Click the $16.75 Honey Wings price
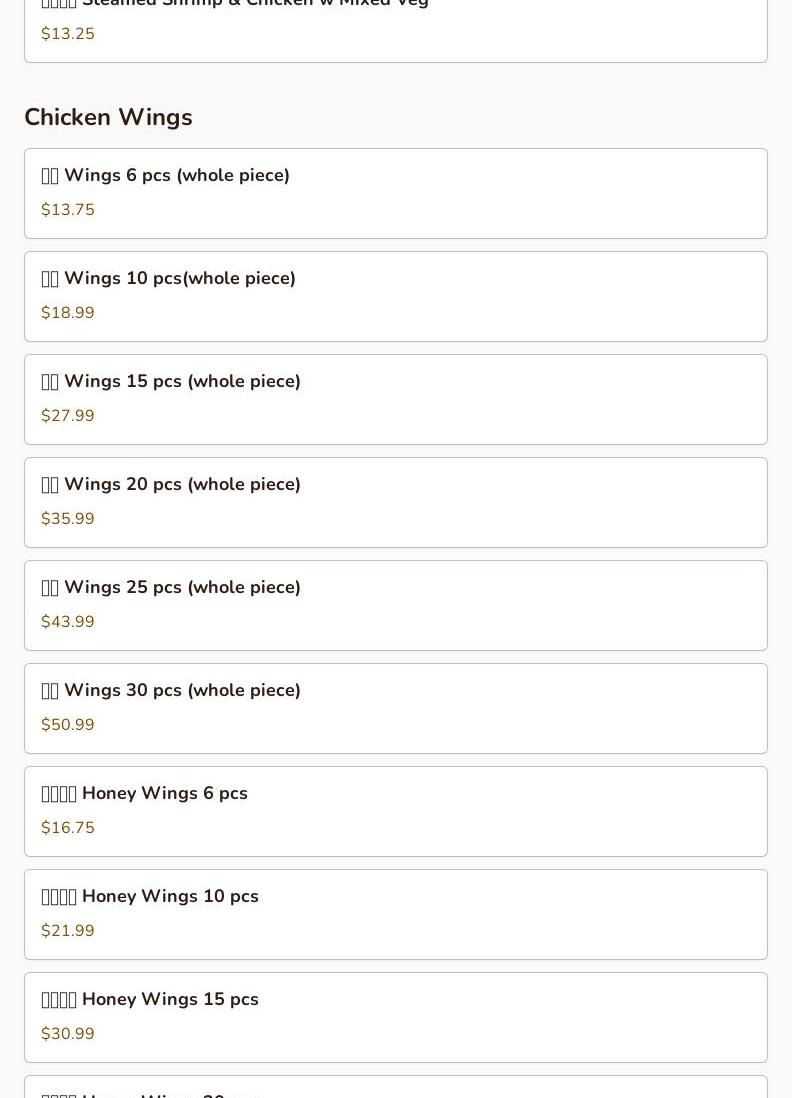Viewport: 792px width, 1098px height. (67, 827)
